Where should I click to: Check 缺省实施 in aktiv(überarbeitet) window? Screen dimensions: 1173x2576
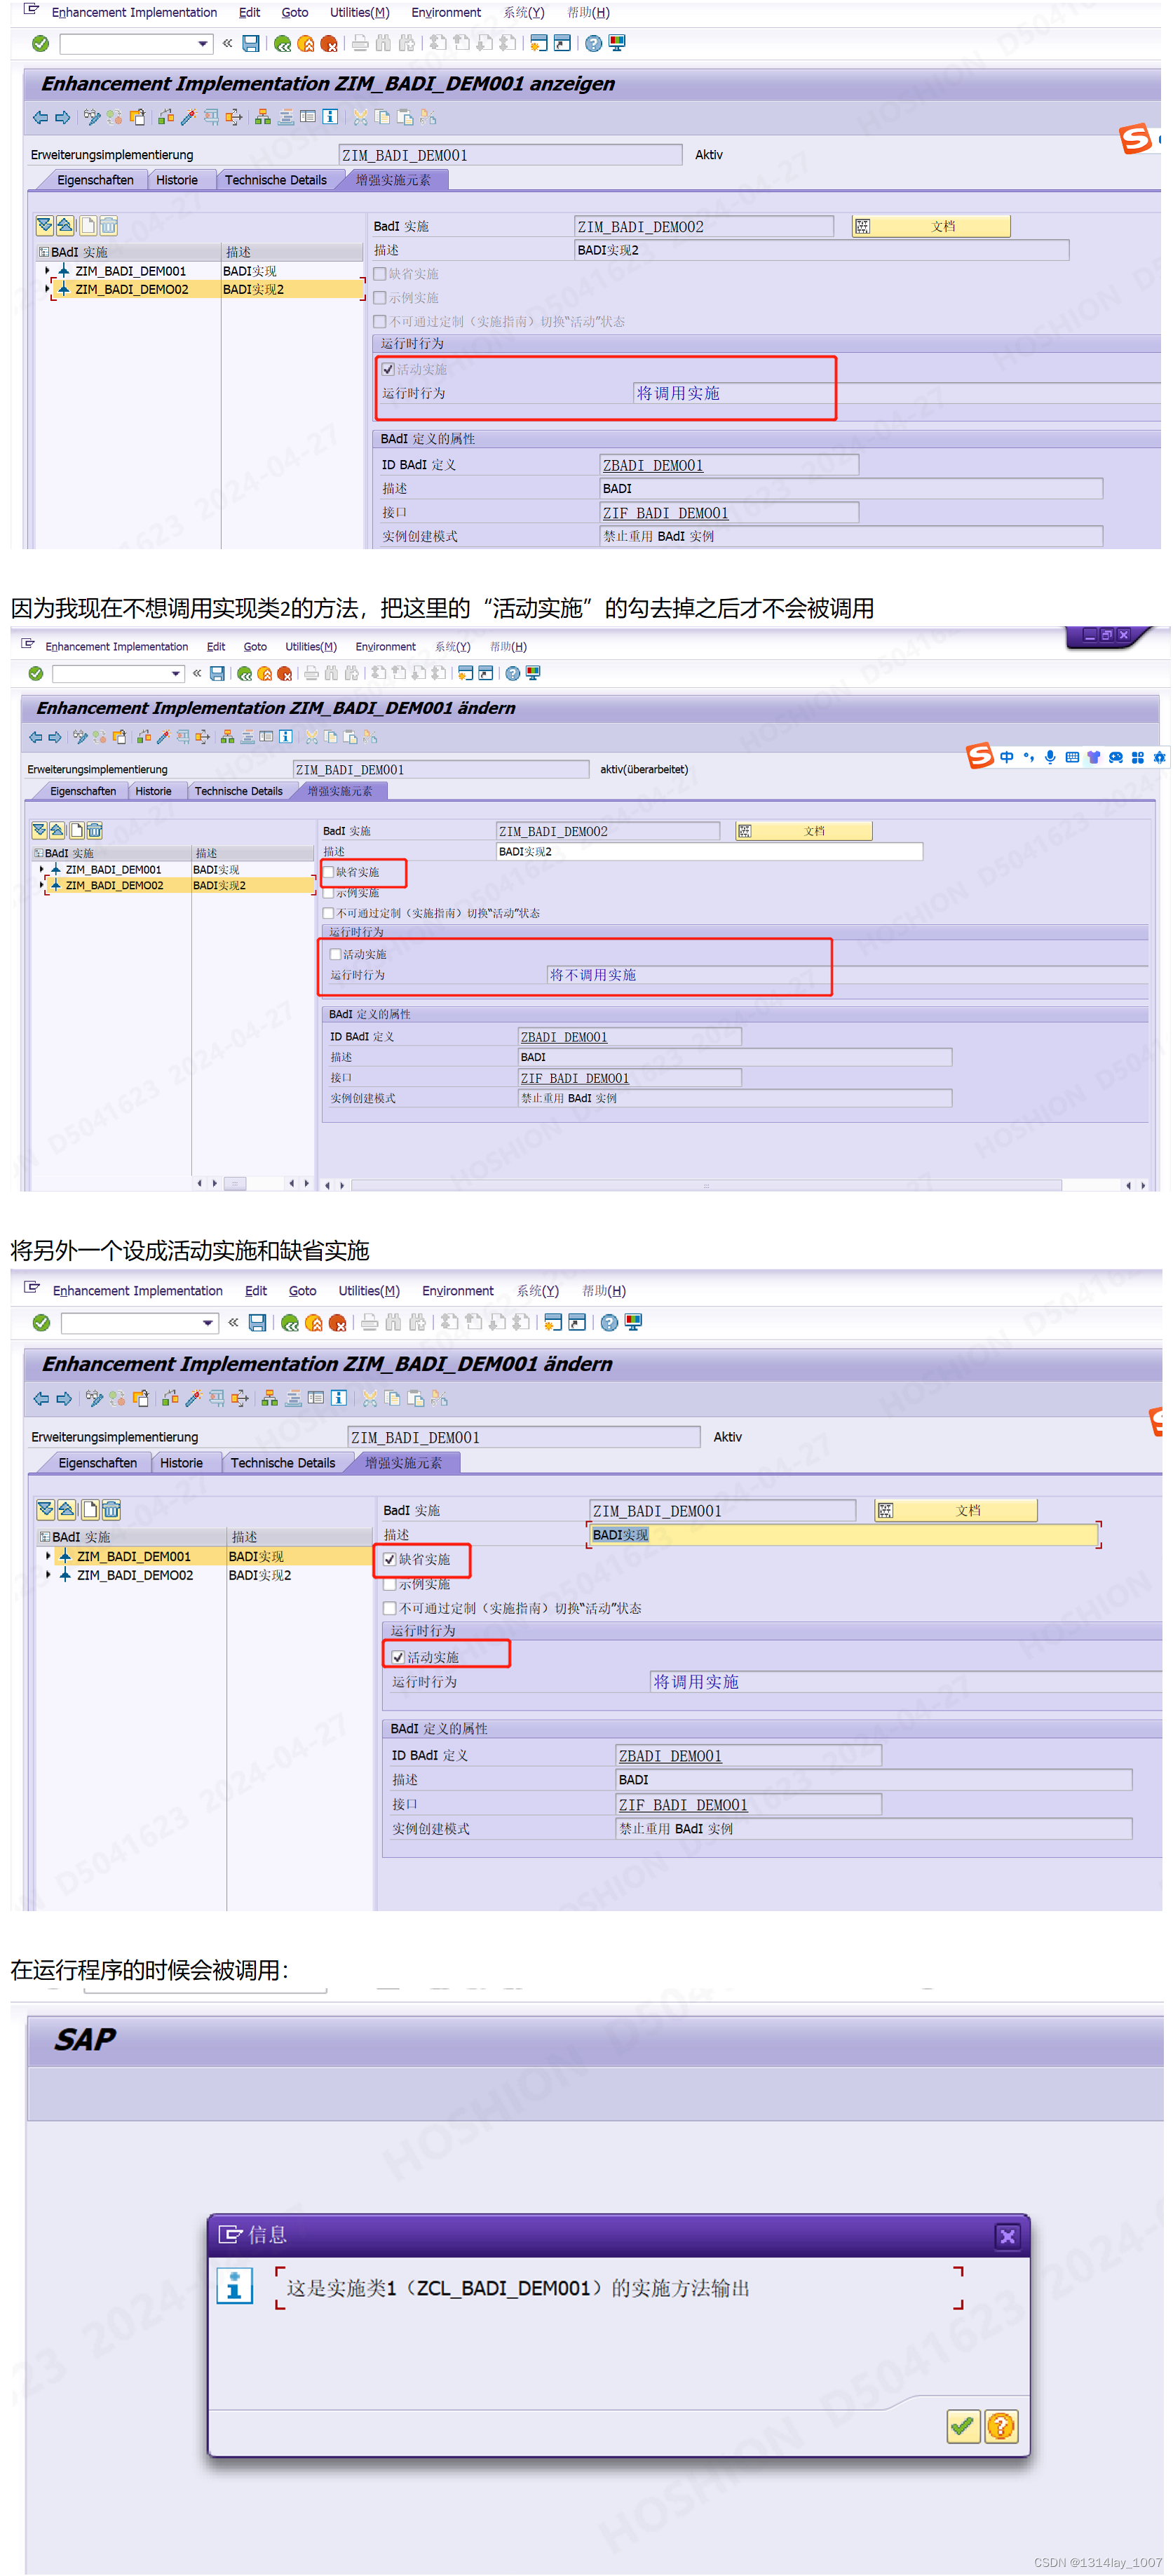[x=328, y=873]
